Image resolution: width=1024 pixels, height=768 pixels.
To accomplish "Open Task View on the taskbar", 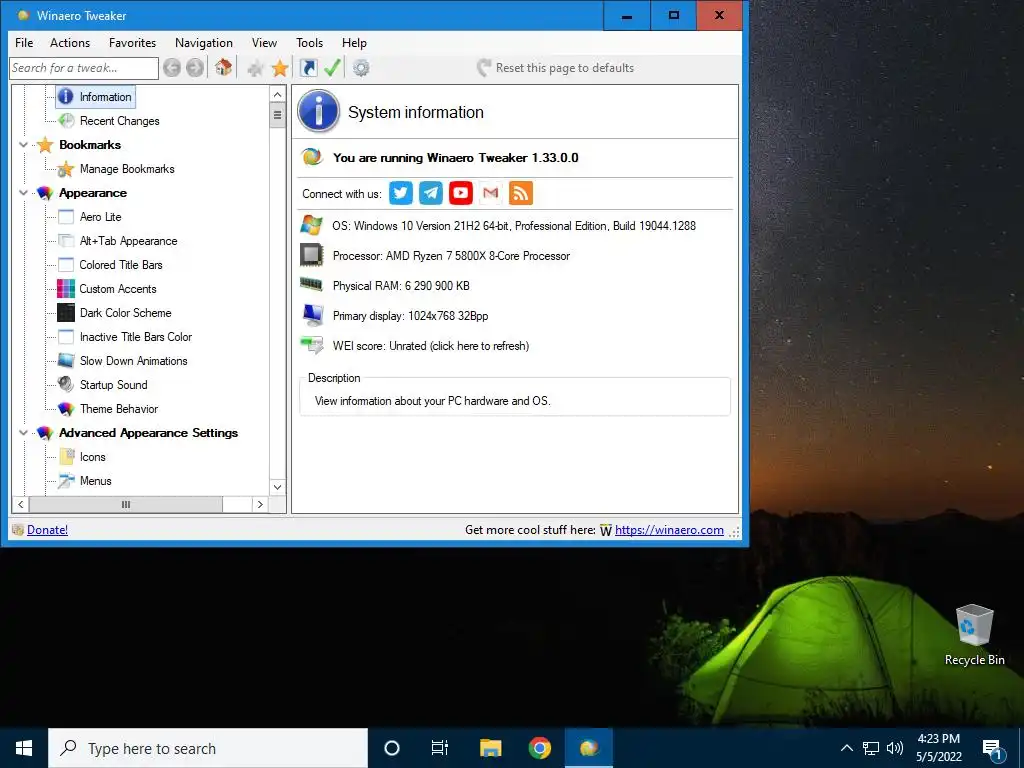I will click(440, 748).
